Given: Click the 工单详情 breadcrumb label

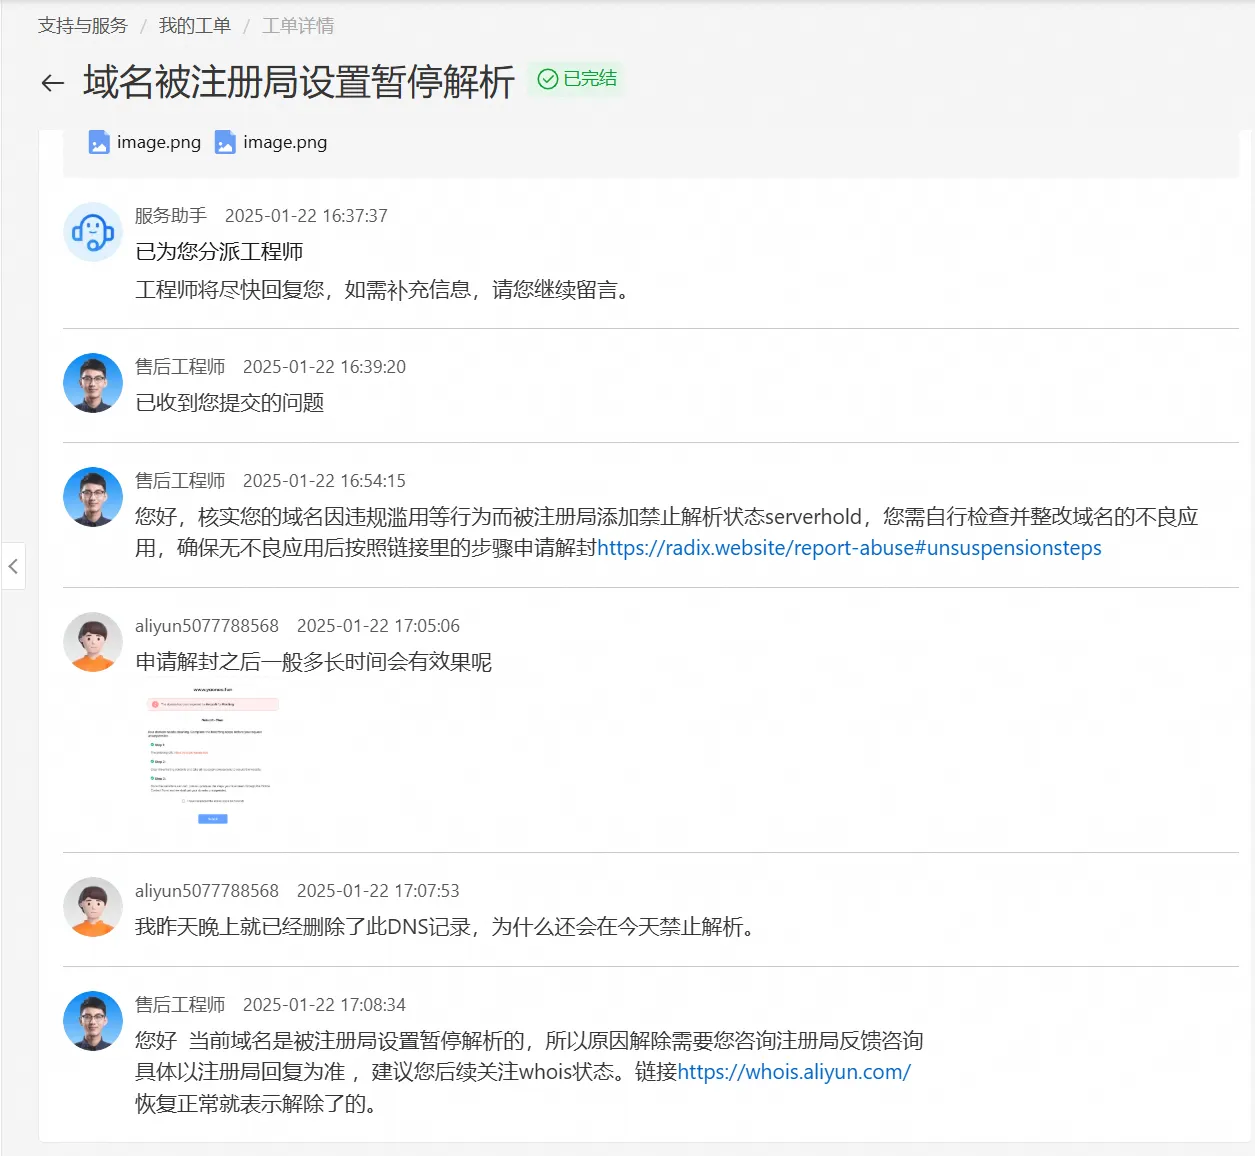Looking at the screenshot, I should click(297, 25).
